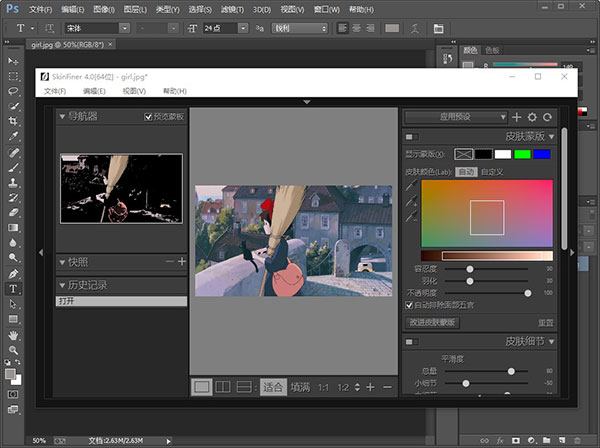
Task: Select the Clone Stamp tool
Action: coord(13,182)
